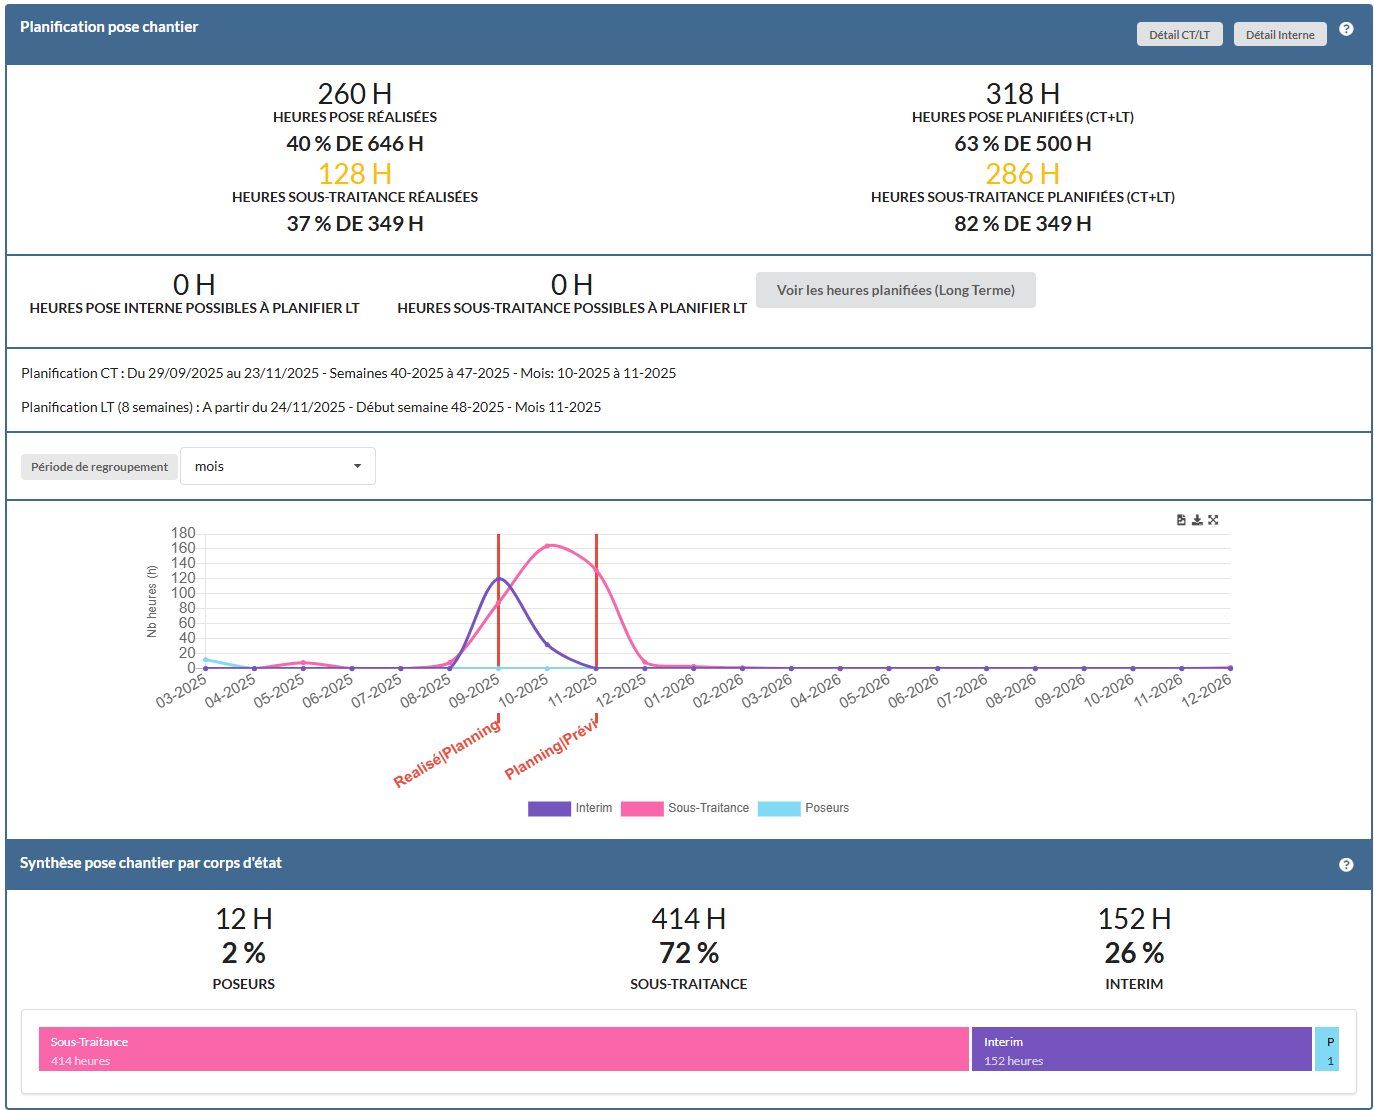Click the Sous-Traitance curve peak at 10-2025
This screenshot has height=1110, width=1374.
point(548,545)
